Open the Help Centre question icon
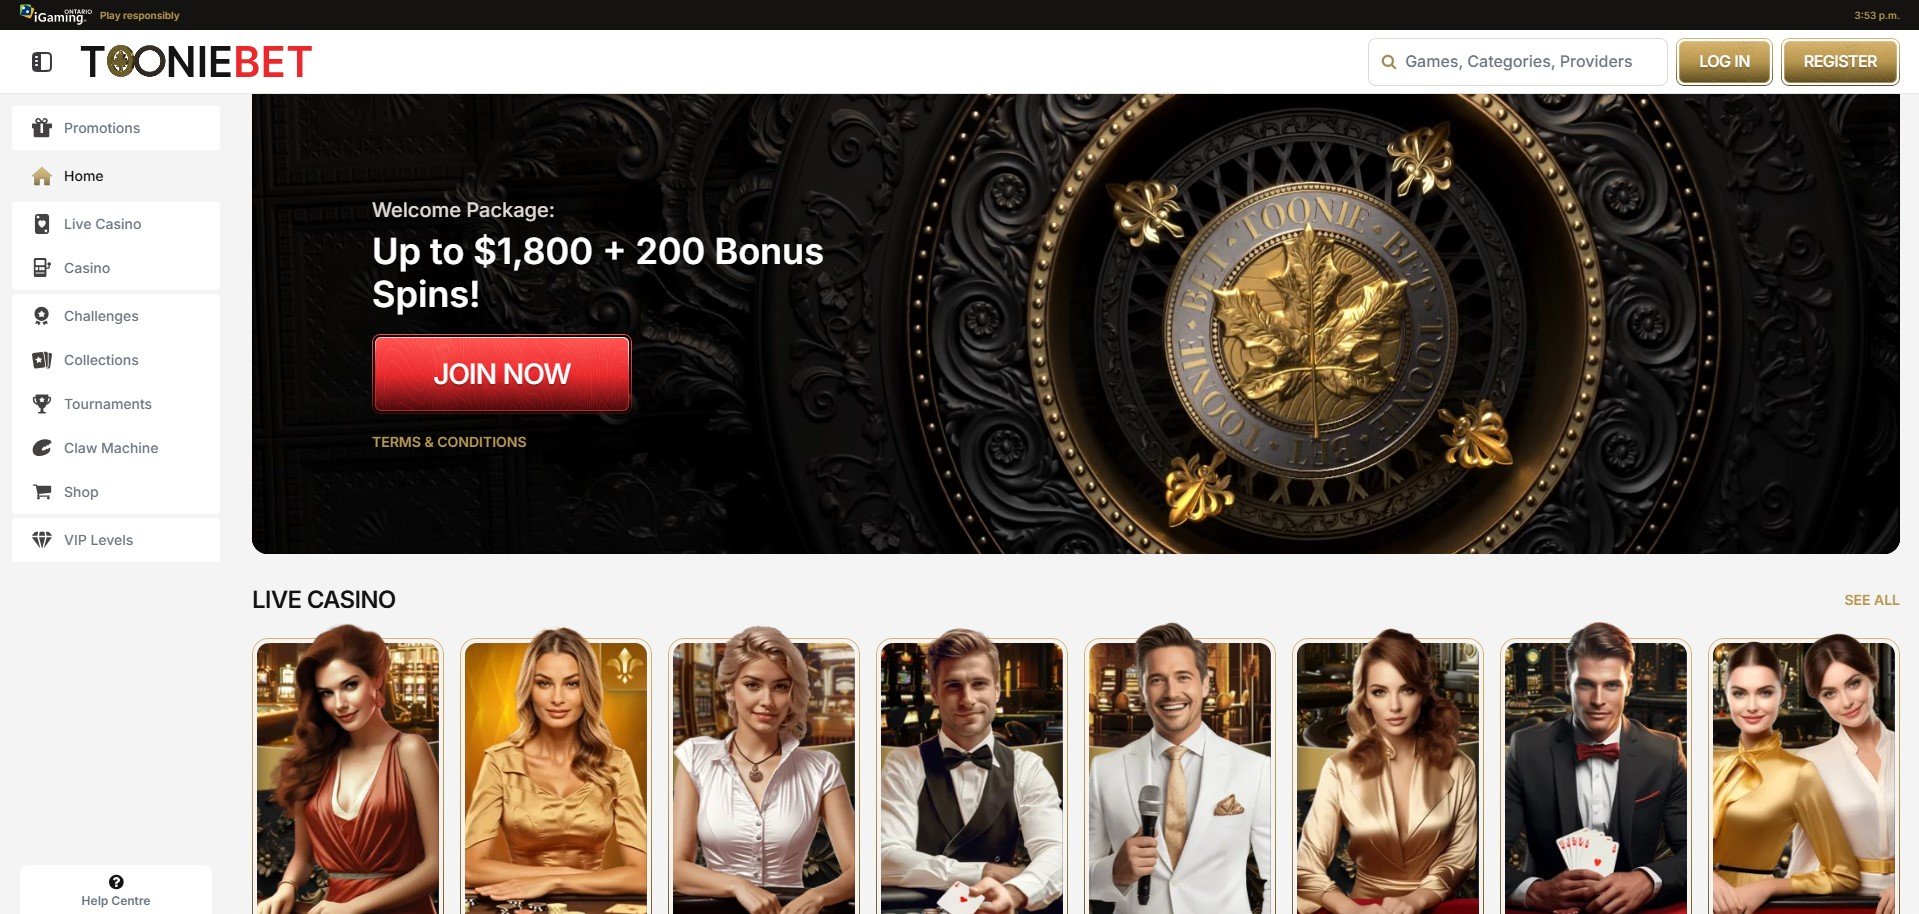The width and height of the screenshot is (1919, 914). 116,882
